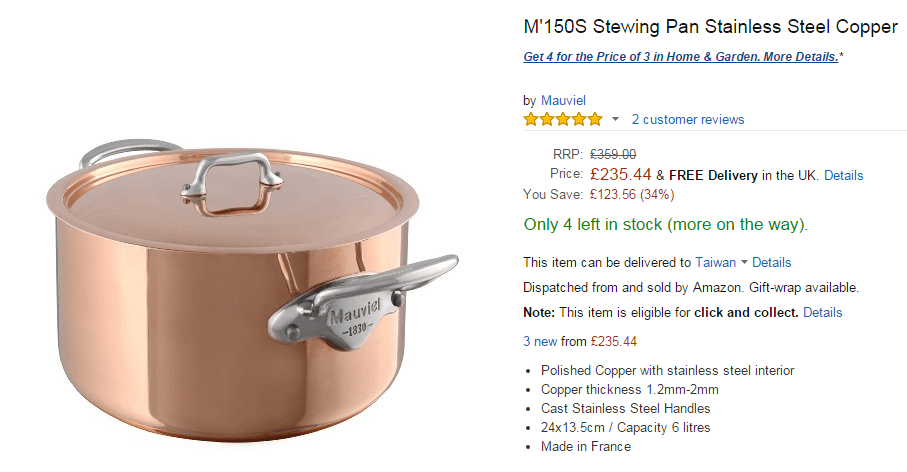This screenshot has height=472, width=907.
Task: Click the red £235.44 price beside Price label
Action: click(620, 175)
